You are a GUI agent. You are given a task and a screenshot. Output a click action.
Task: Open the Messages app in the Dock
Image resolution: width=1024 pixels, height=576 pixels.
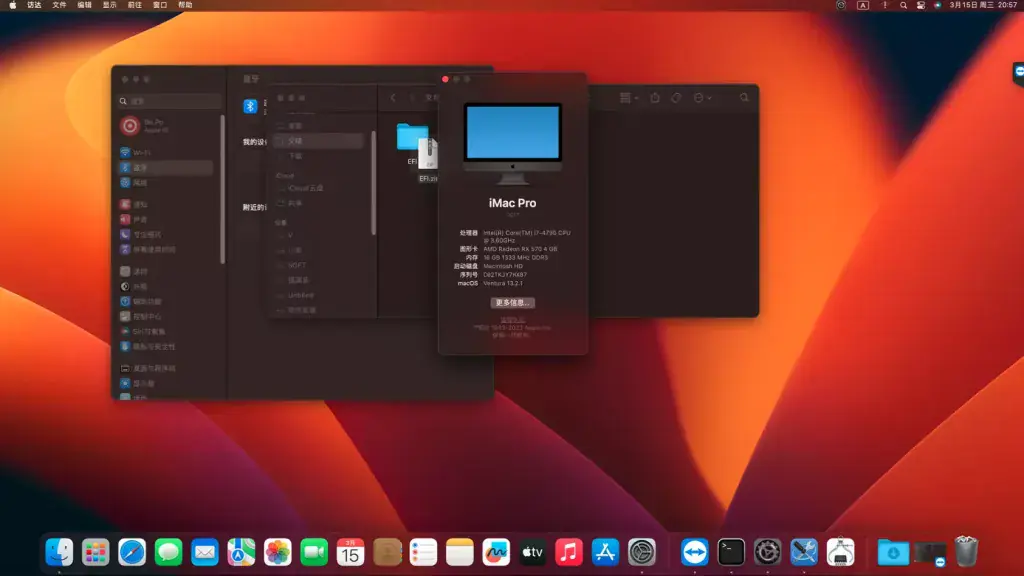coord(168,552)
